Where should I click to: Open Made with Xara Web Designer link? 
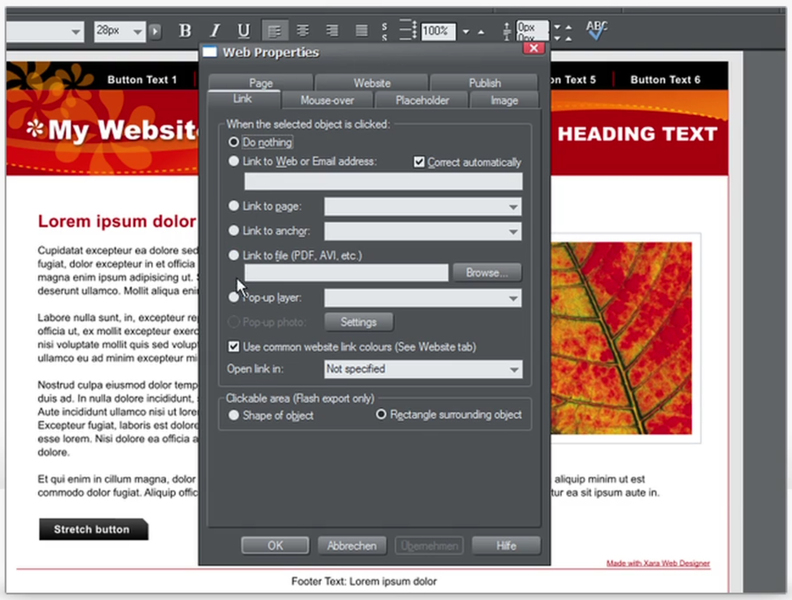tap(658, 563)
